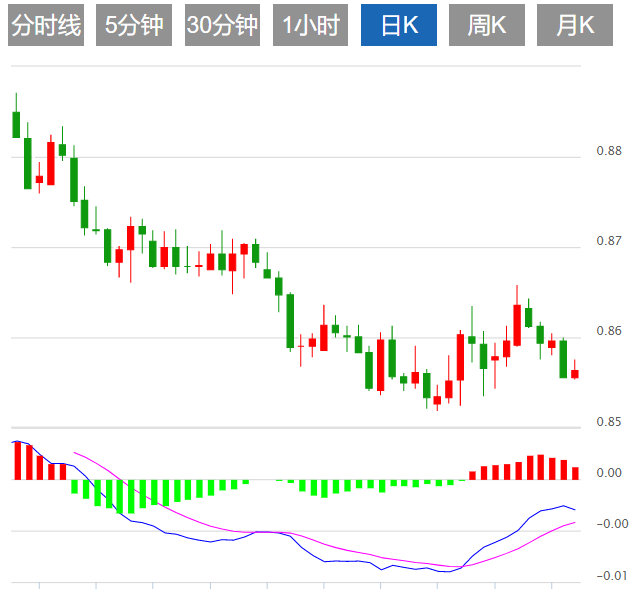
Task: Click the MACD 0.00 axis label
Action: (x=609, y=472)
